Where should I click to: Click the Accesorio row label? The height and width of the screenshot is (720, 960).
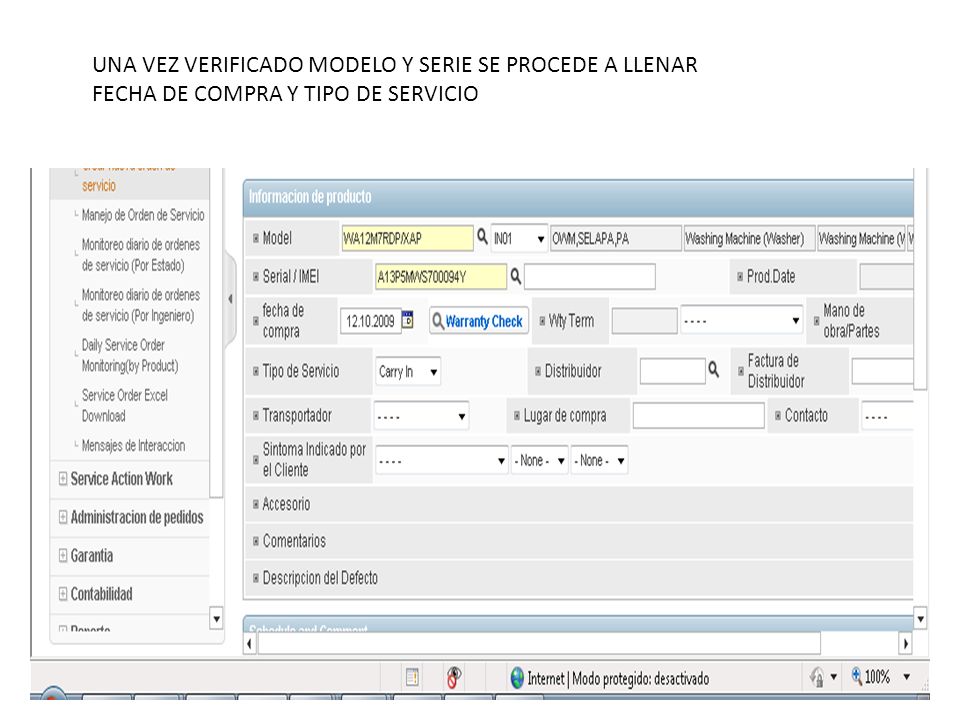click(286, 504)
